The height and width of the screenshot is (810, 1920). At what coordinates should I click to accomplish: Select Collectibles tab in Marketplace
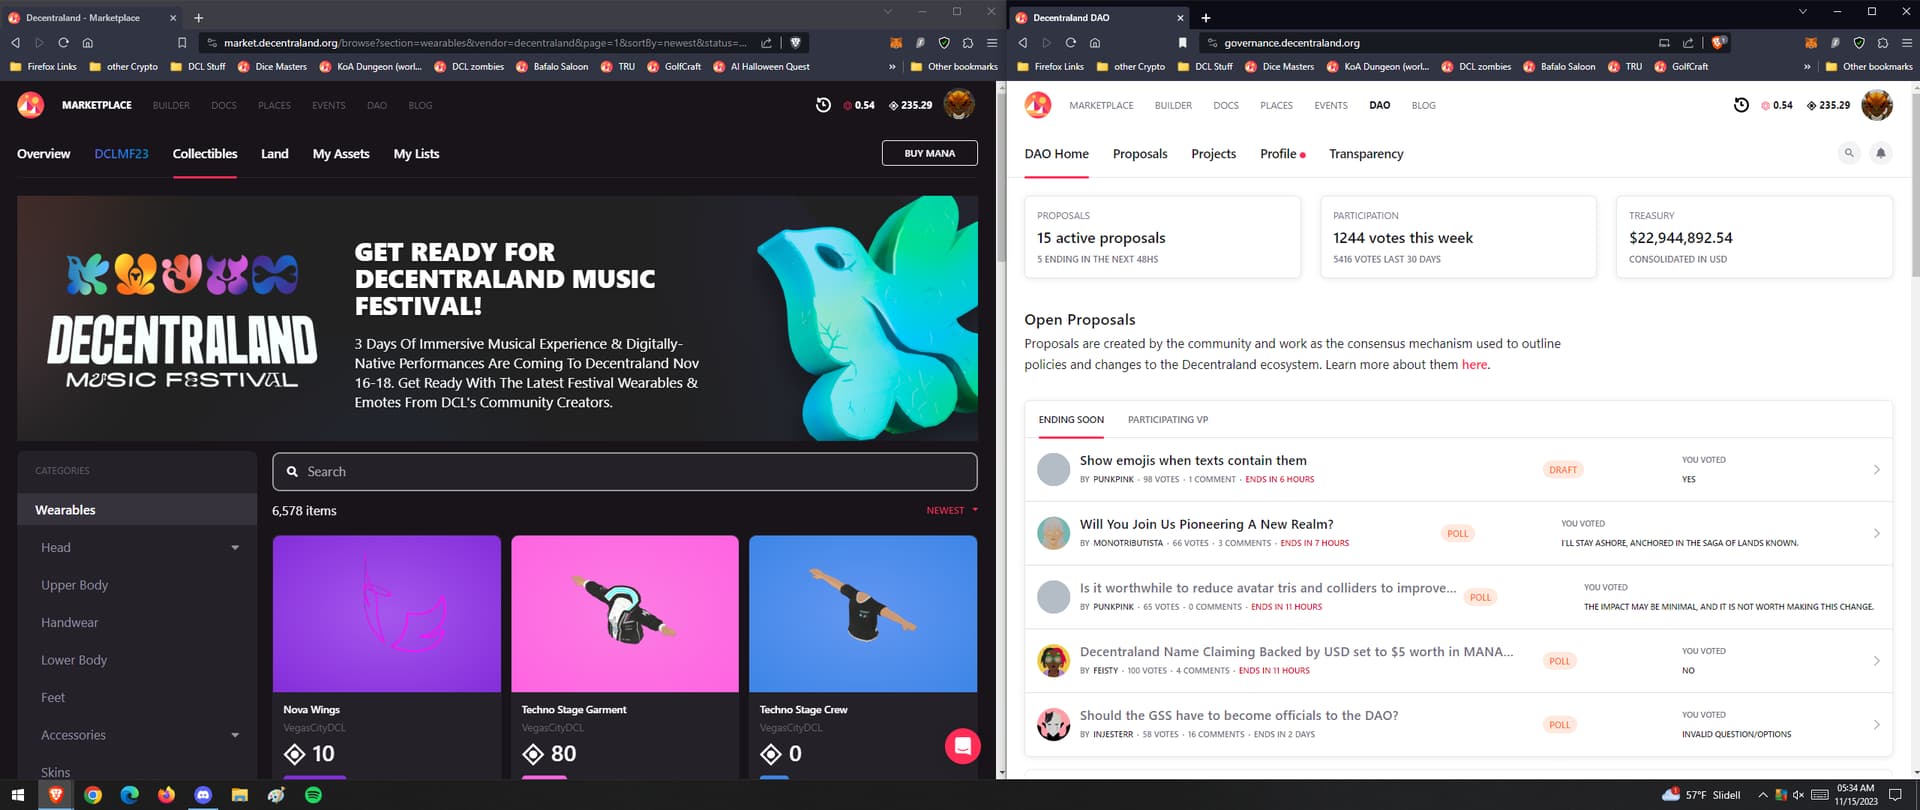[x=205, y=154]
